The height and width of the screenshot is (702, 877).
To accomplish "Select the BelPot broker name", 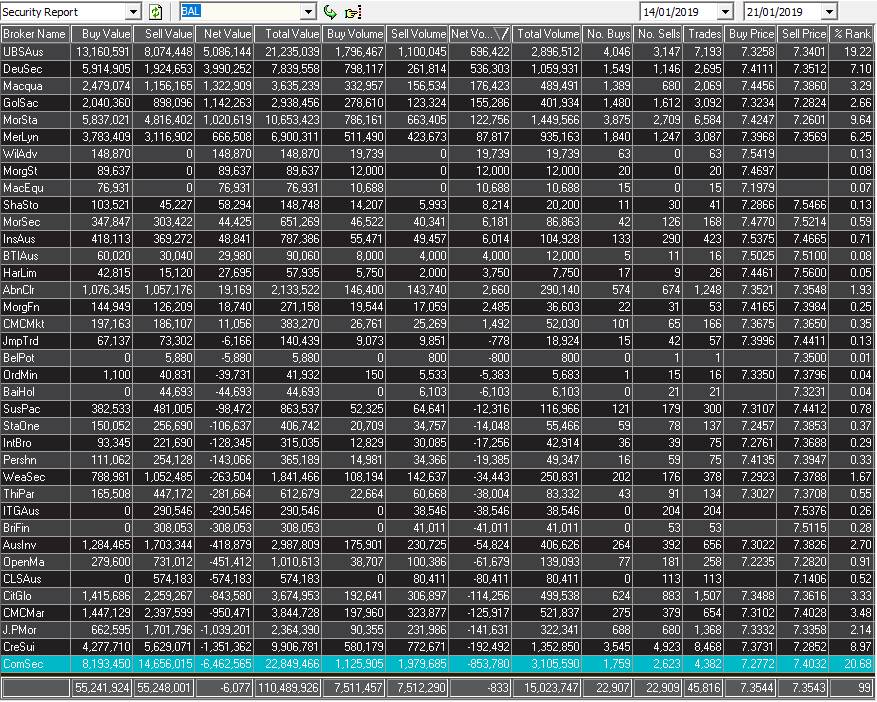I will (19, 357).
